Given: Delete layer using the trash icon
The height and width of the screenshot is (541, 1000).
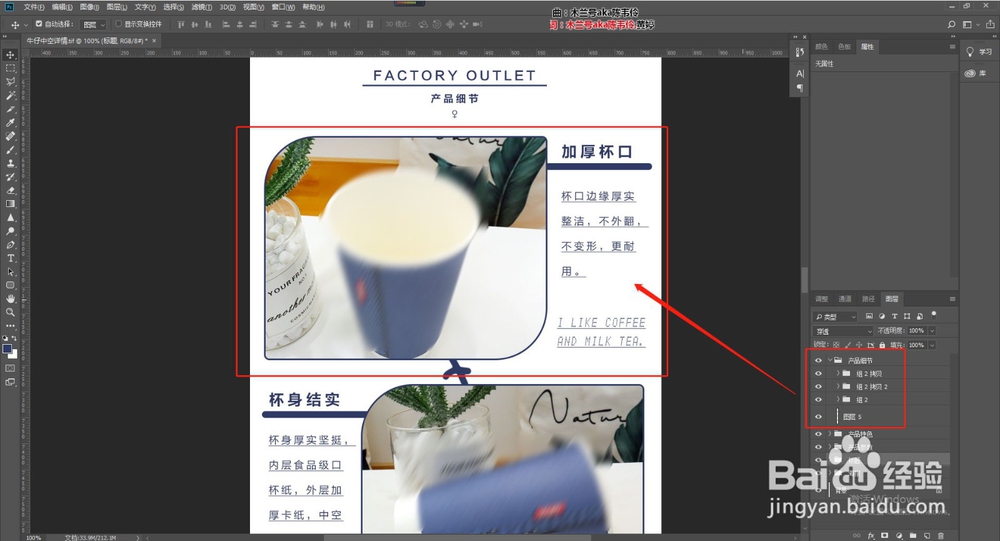Looking at the screenshot, I should coord(941,536).
